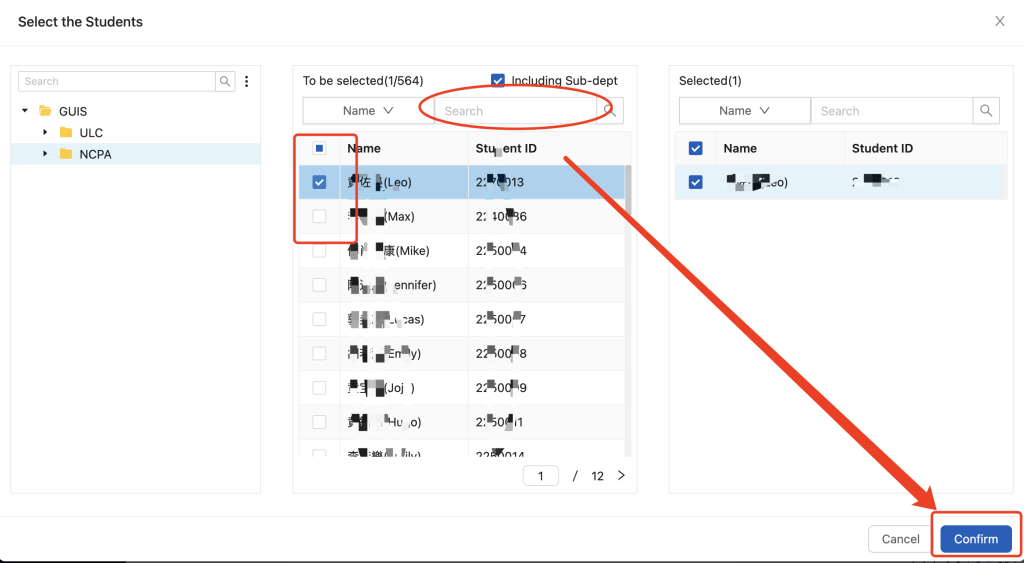Image resolution: width=1024 pixels, height=563 pixels.
Task: Toggle select-all checkbox in the Selected panel header
Action: coord(696,148)
